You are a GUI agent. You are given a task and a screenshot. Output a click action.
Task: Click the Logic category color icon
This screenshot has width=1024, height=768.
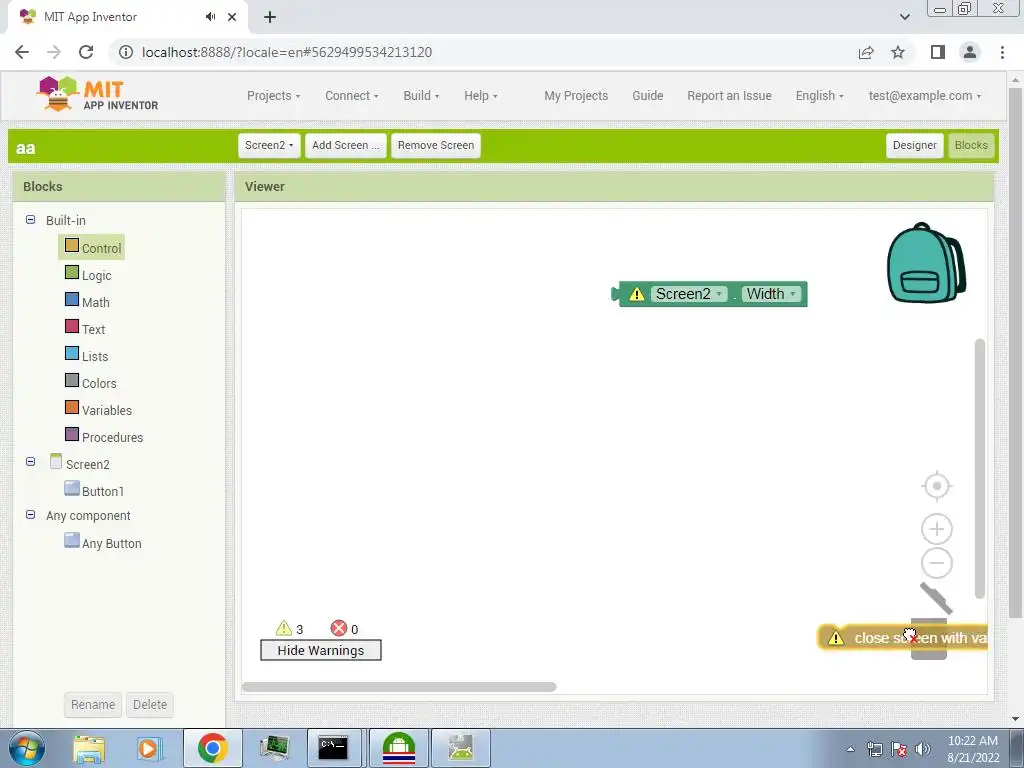click(72, 273)
